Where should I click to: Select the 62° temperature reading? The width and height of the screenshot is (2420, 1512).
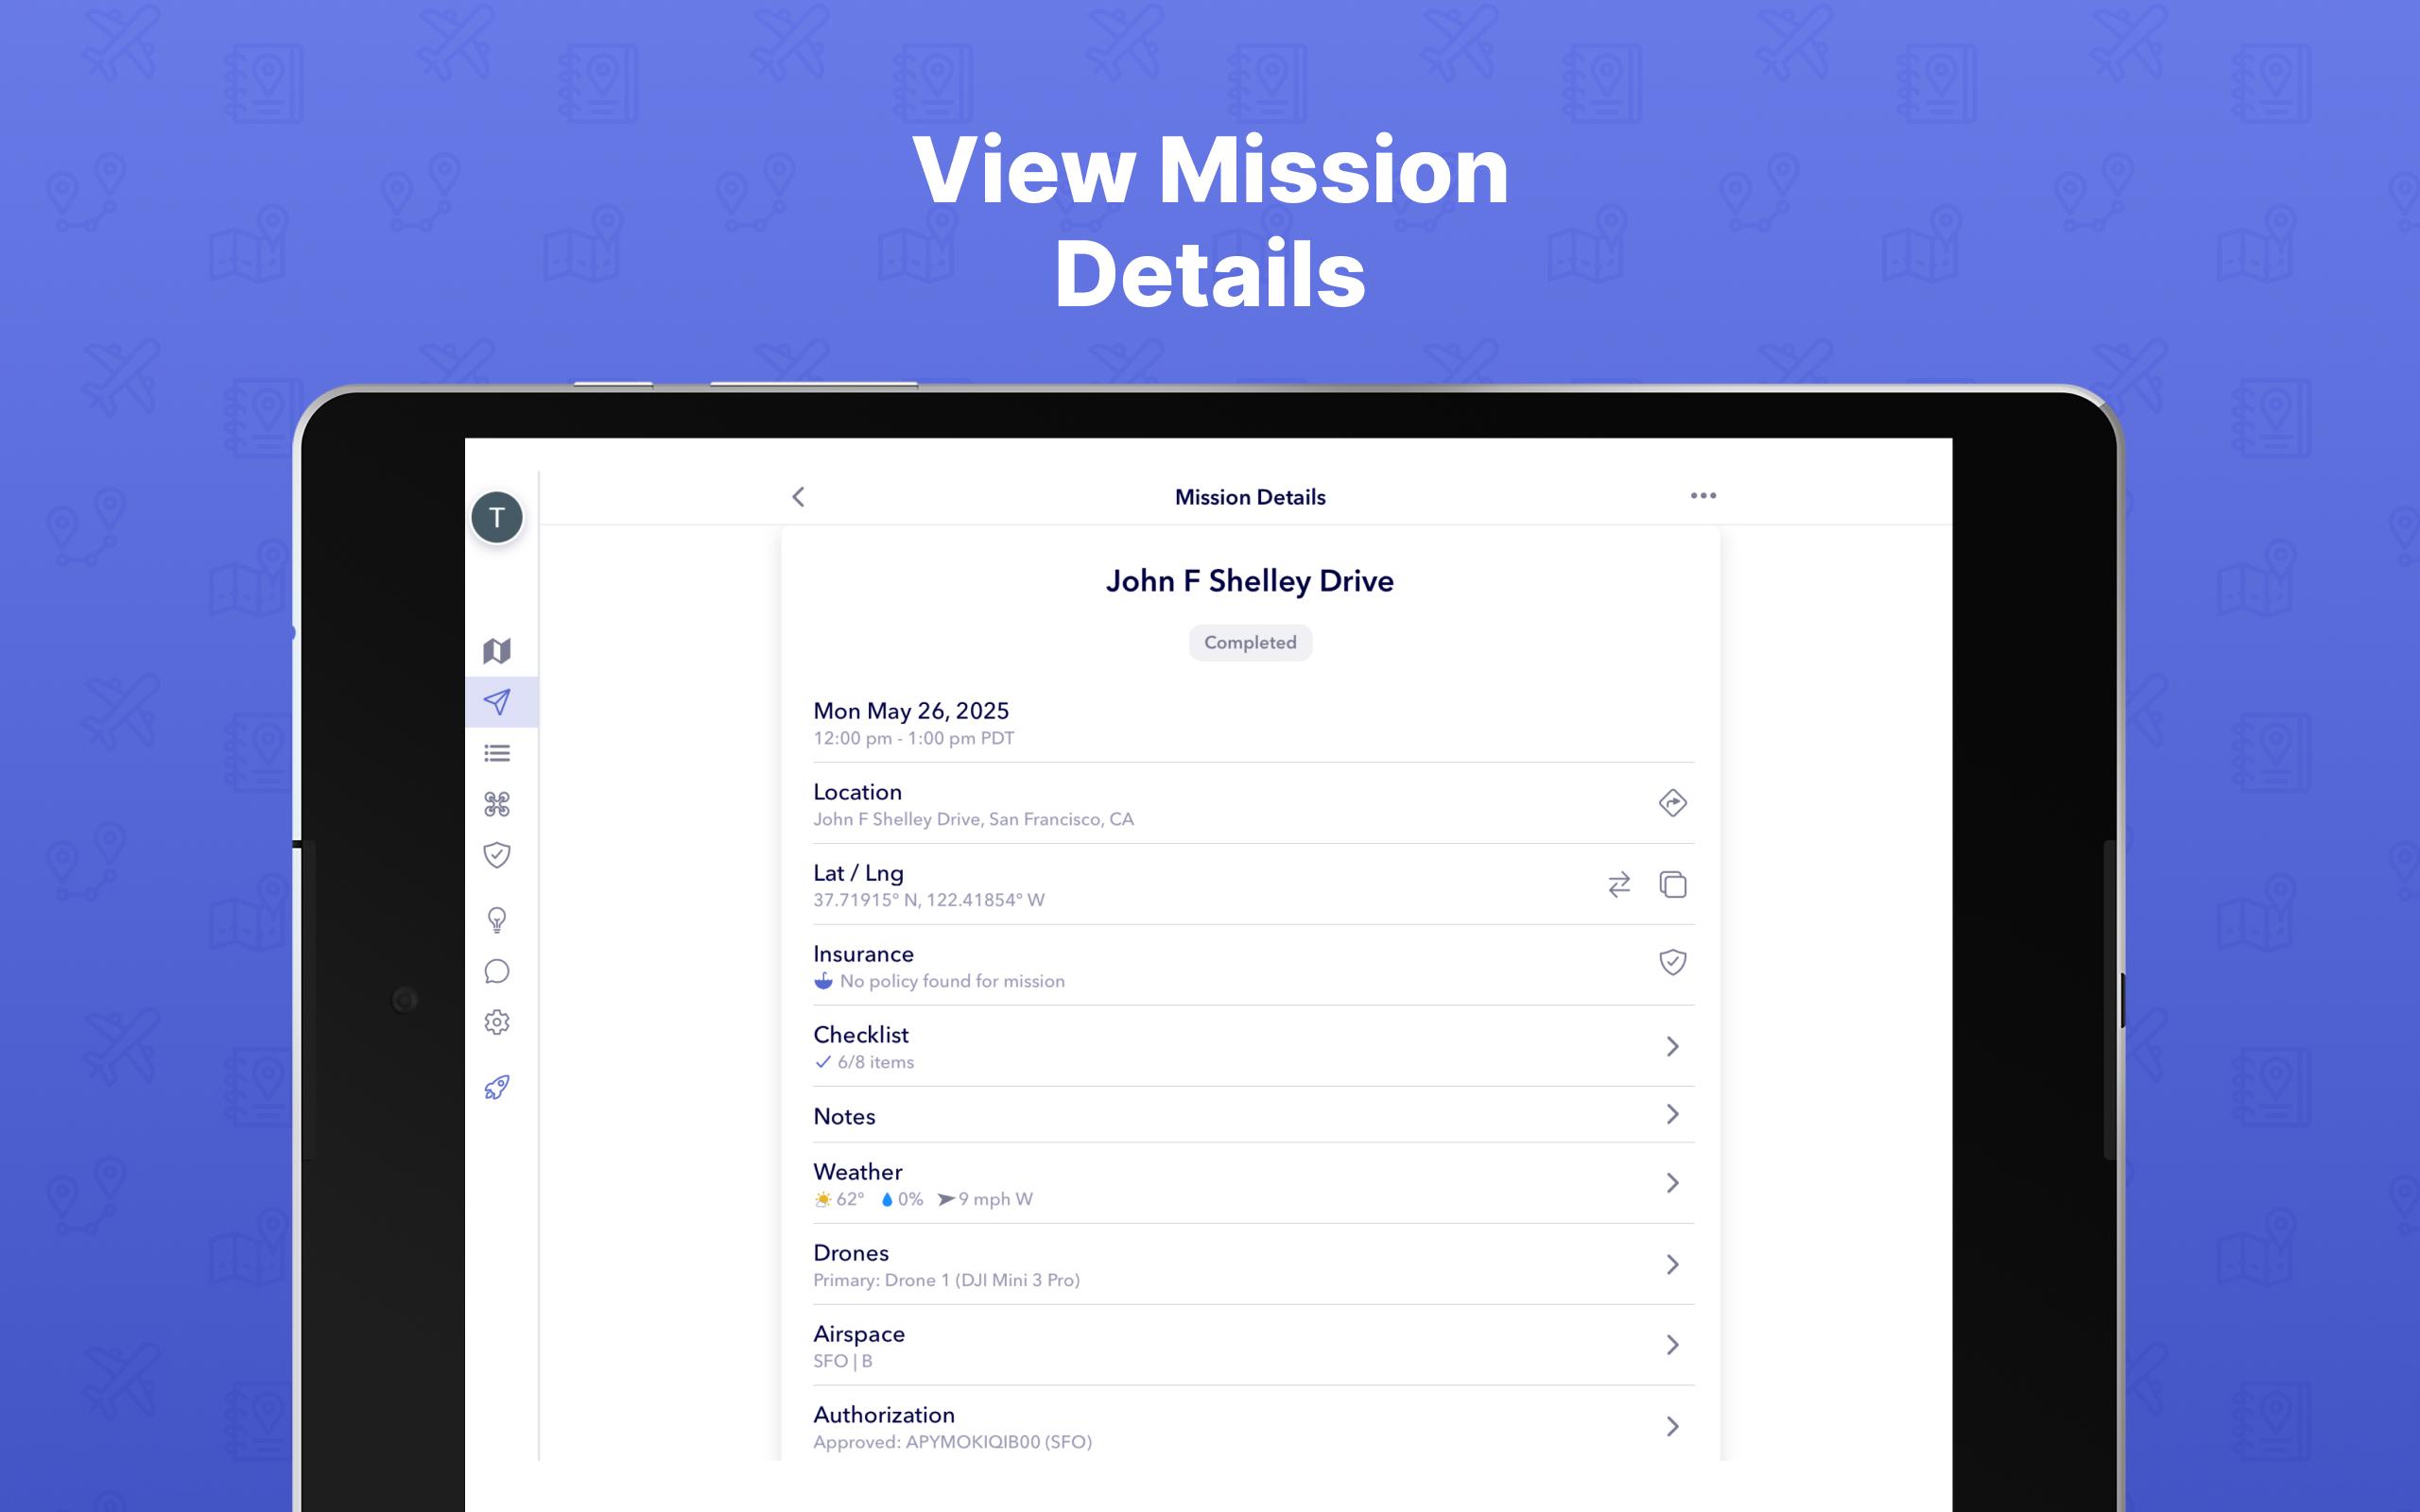click(850, 1199)
